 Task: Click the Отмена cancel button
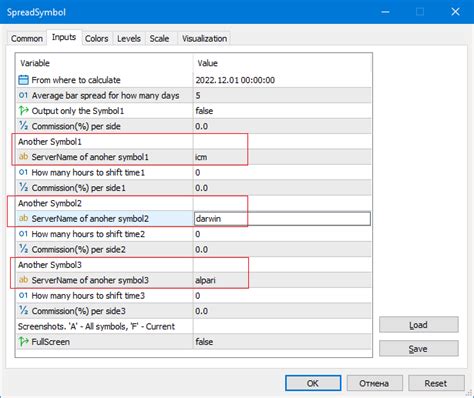(374, 383)
